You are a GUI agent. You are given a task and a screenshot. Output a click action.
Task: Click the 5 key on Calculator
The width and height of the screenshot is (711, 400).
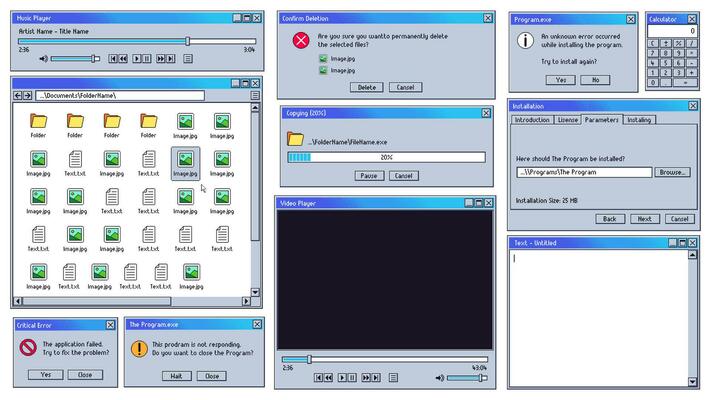click(666, 63)
